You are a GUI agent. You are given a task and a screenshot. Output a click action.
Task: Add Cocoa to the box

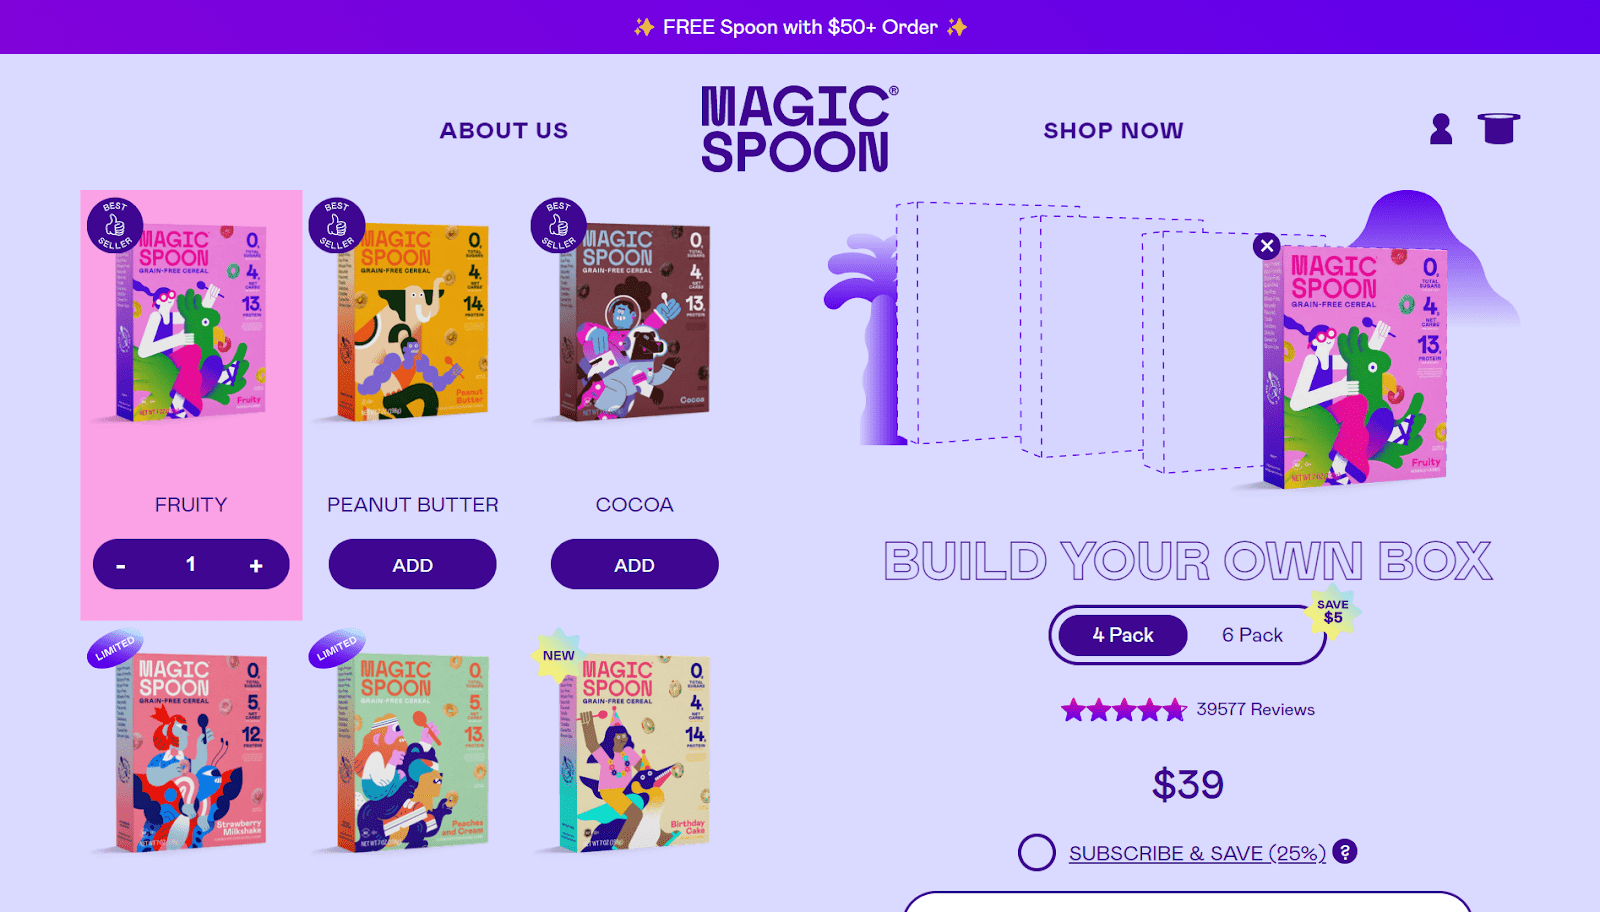635,565
